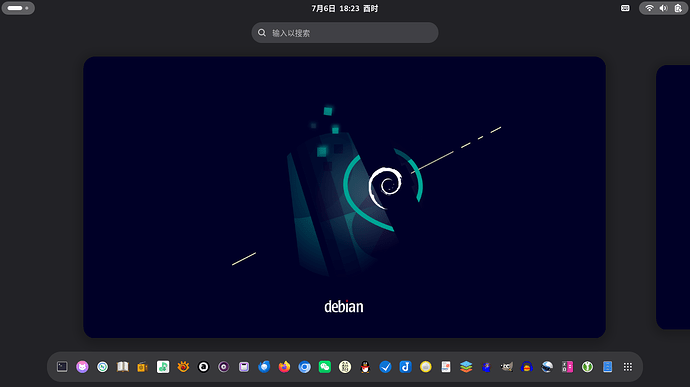Open the document viewer icon in dock
Image resolution: width=690 pixels, height=387 pixels.
click(446, 367)
